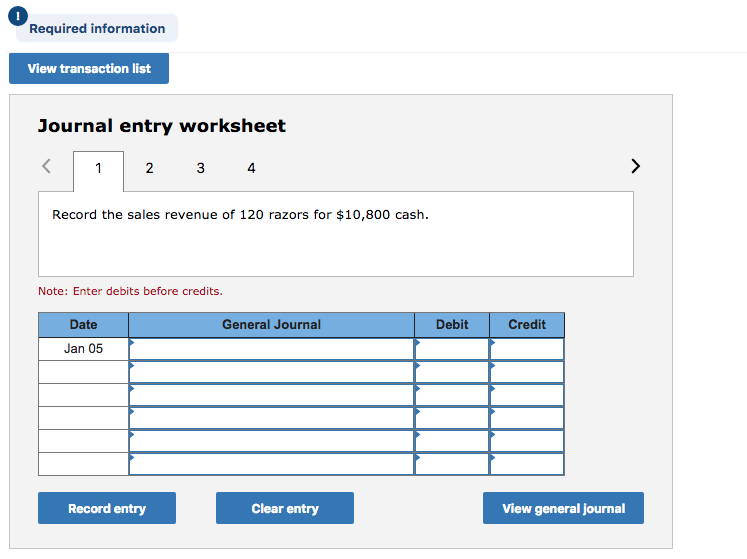Click the 'Enter debits before credits' note
This screenshot has height=559, width=747.
131,291
